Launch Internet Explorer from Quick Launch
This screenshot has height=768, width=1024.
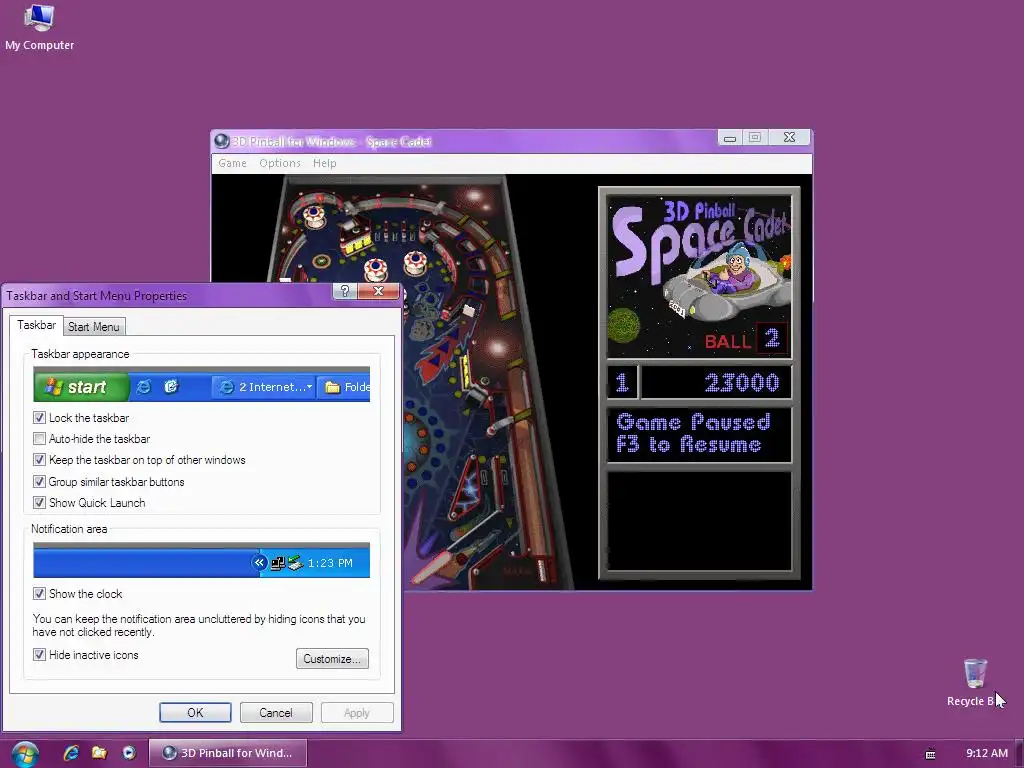[x=71, y=753]
